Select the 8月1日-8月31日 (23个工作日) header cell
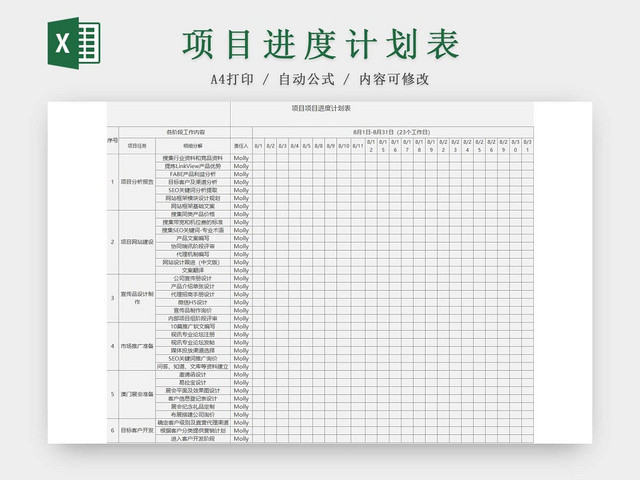This screenshot has width=640, height=480. (x=391, y=132)
